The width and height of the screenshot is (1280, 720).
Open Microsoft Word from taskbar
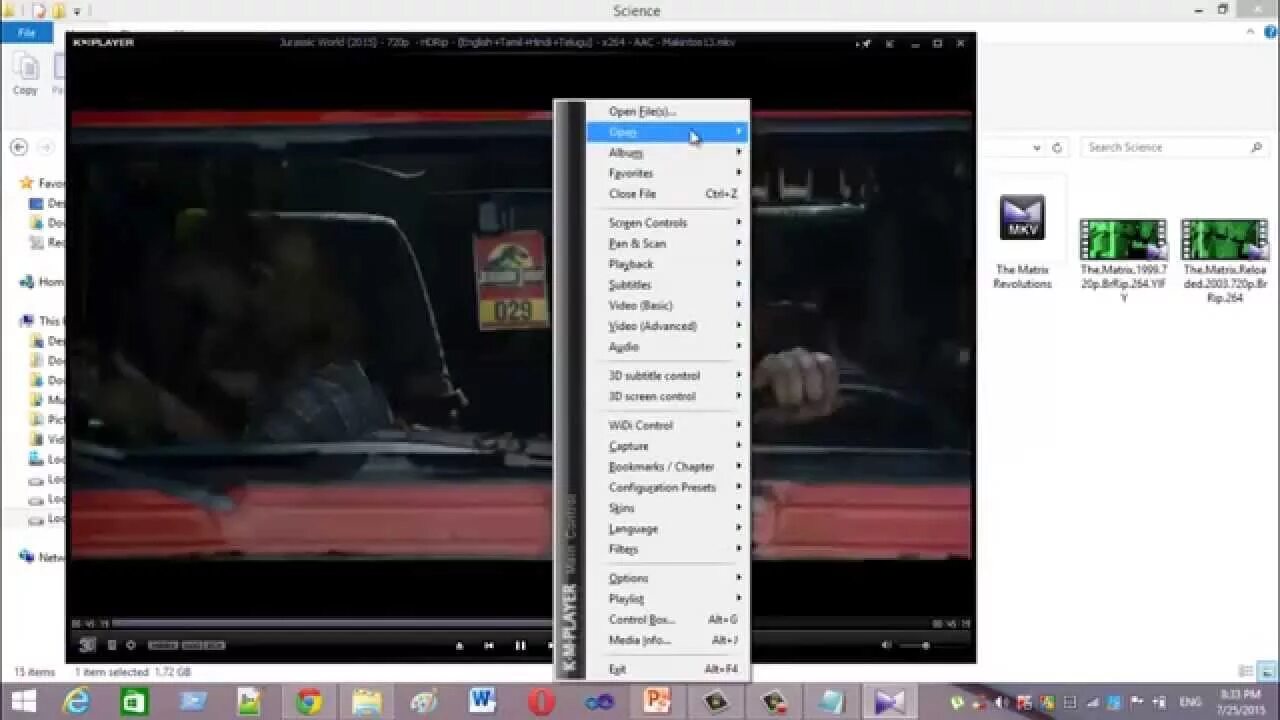[x=482, y=701]
